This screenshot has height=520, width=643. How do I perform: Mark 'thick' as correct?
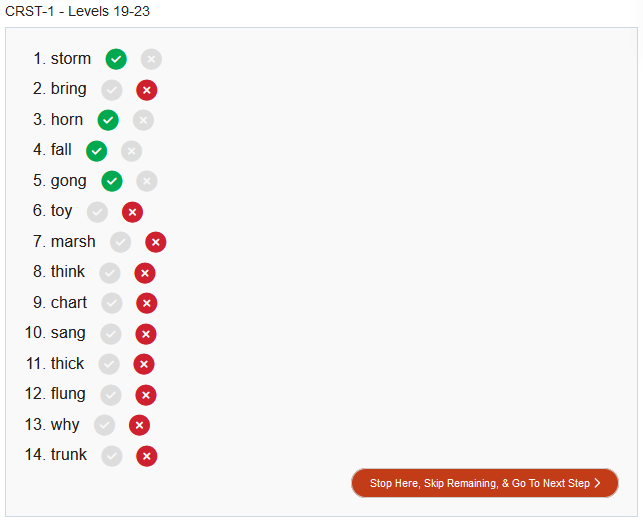click(109, 364)
